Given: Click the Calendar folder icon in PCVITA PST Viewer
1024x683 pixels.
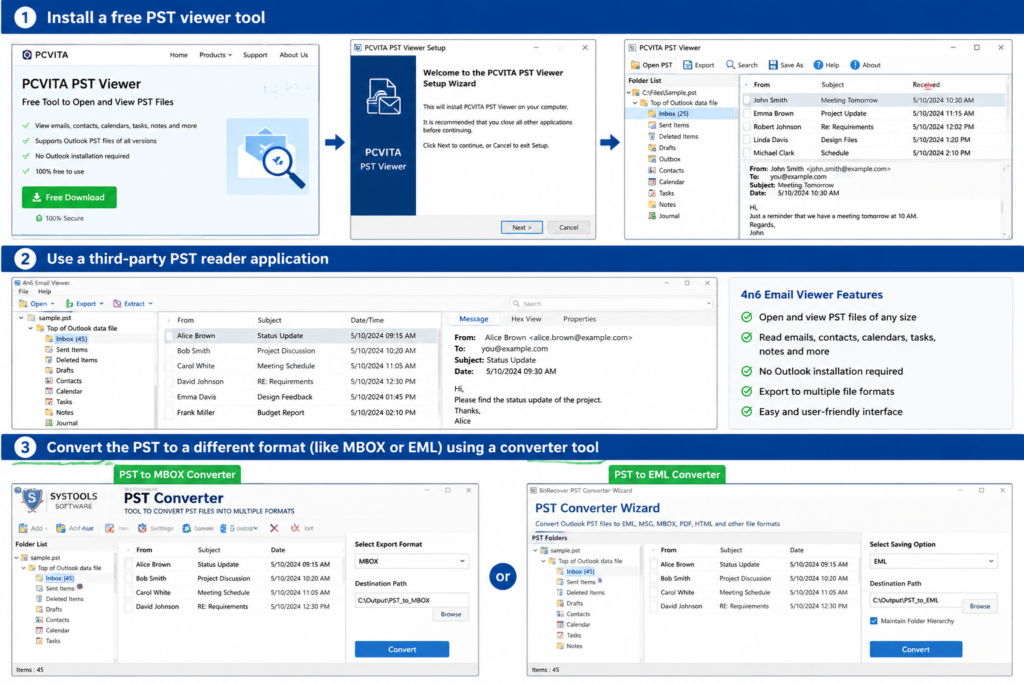Looking at the screenshot, I should 652,182.
